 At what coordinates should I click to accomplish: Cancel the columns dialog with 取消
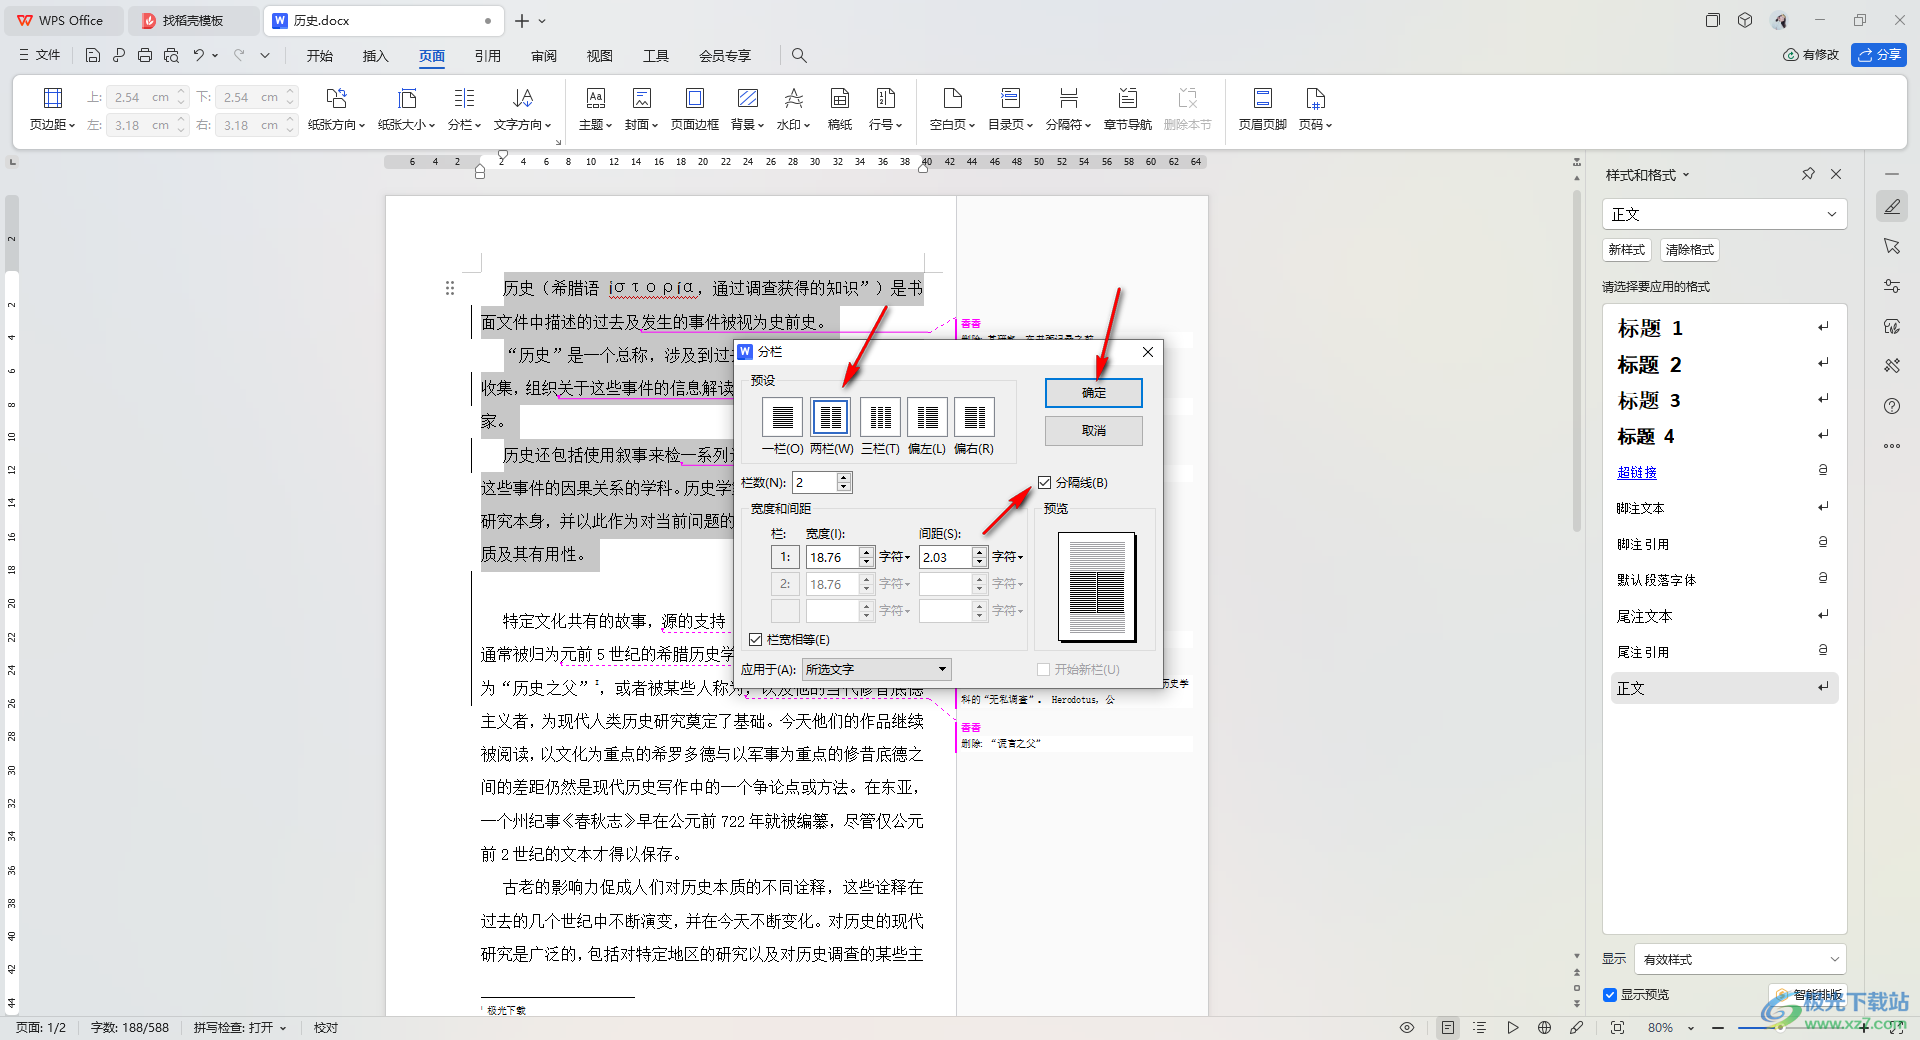click(x=1094, y=431)
